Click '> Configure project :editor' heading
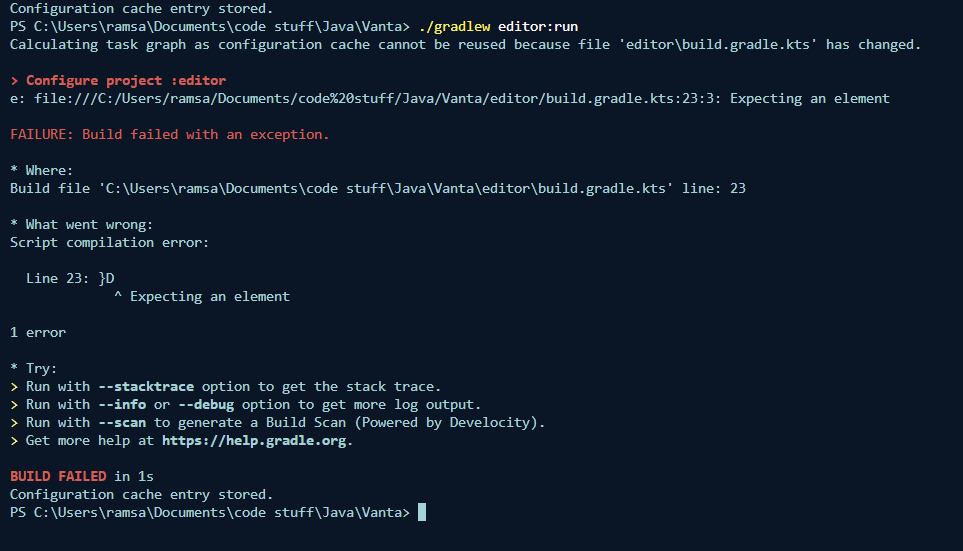 pos(118,80)
